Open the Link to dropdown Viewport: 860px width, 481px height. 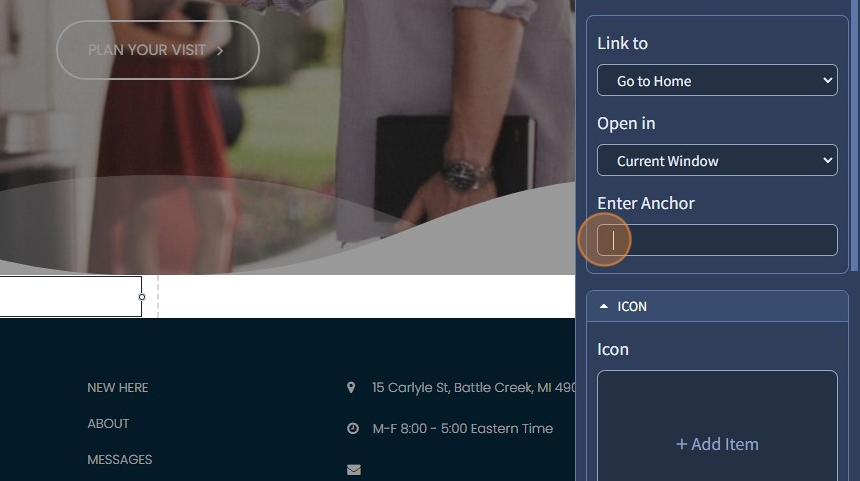(717, 80)
